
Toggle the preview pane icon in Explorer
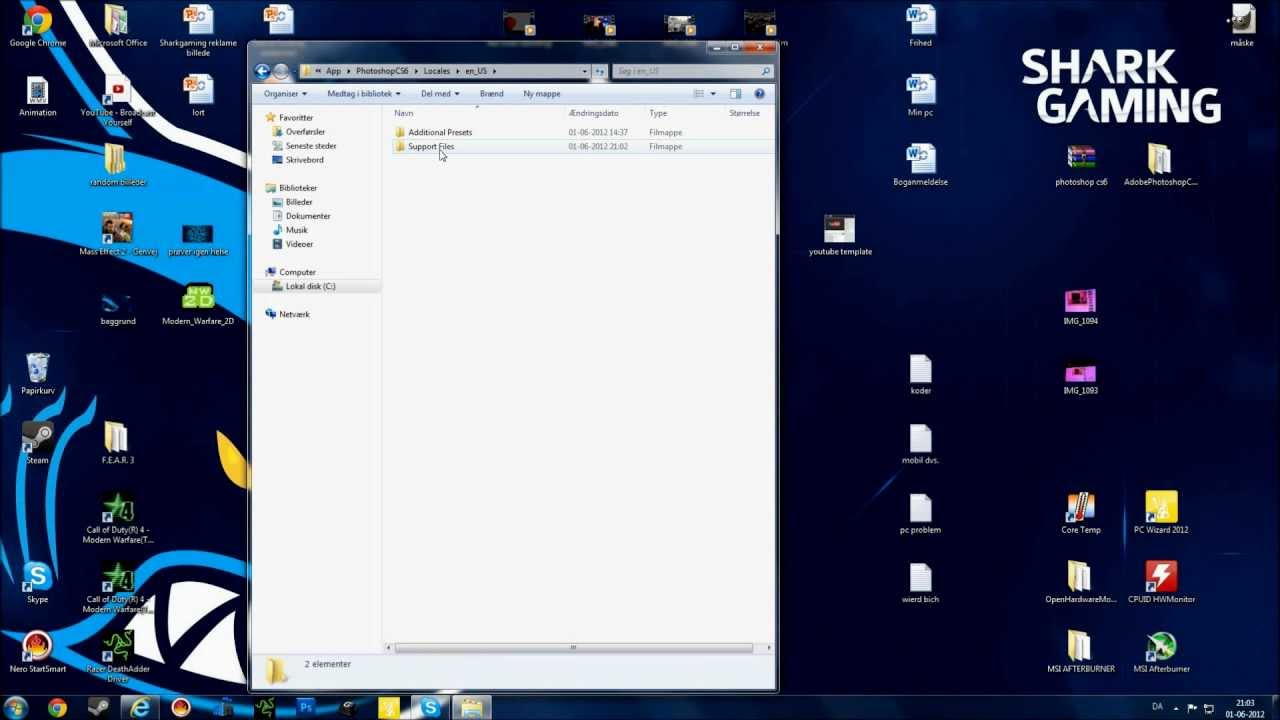[x=735, y=94]
